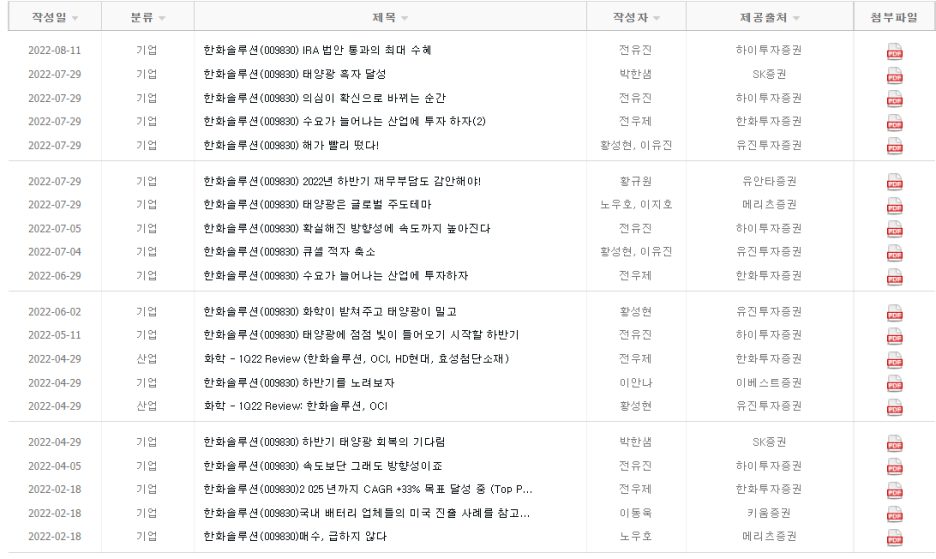Screen dimensions: 936x559
Task: Select source 키움증권
Action: click(769, 513)
